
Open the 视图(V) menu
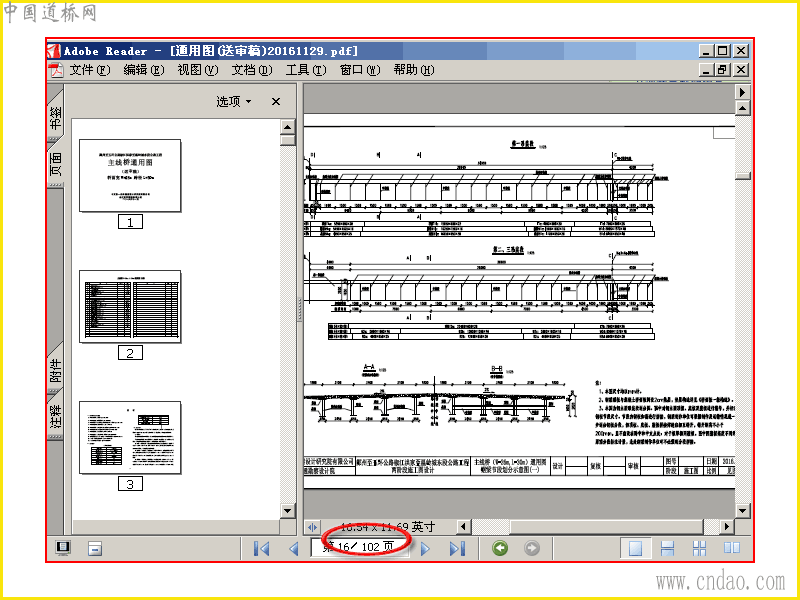click(x=198, y=70)
